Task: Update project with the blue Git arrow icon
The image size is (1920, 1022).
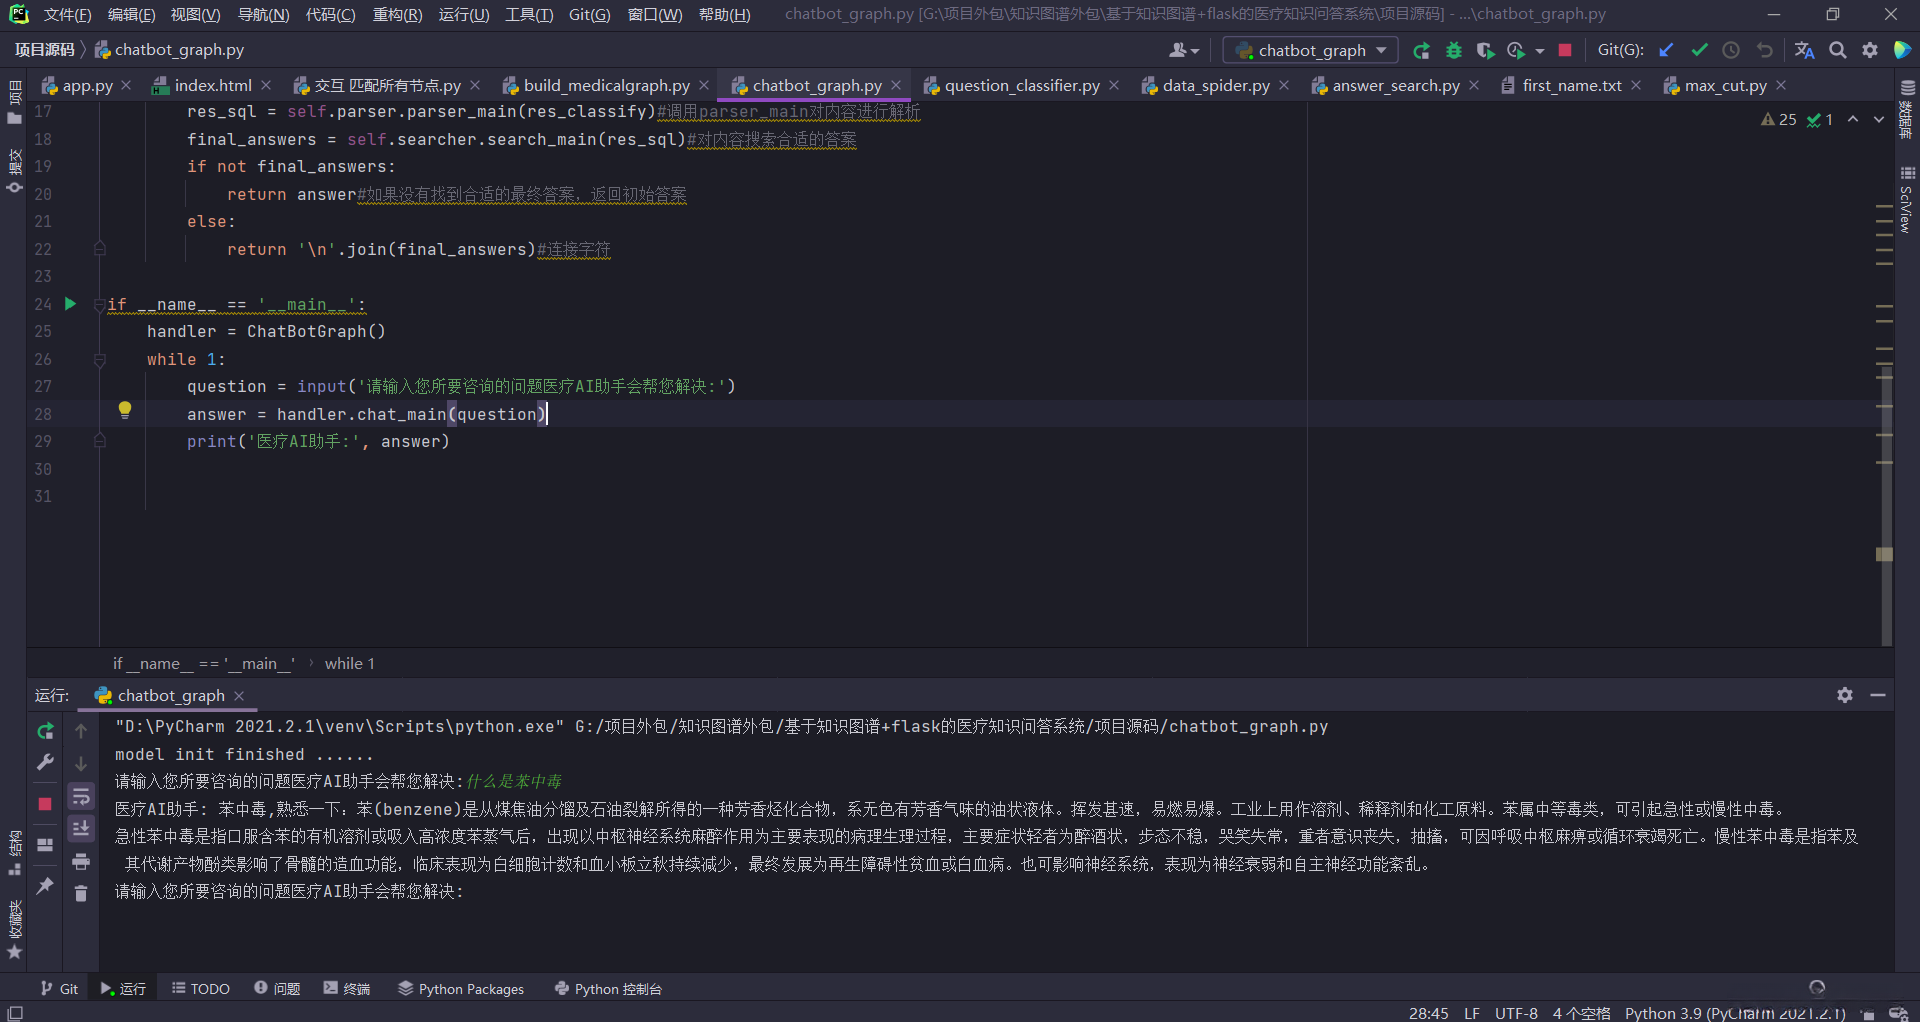Action: tap(1666, 49)
